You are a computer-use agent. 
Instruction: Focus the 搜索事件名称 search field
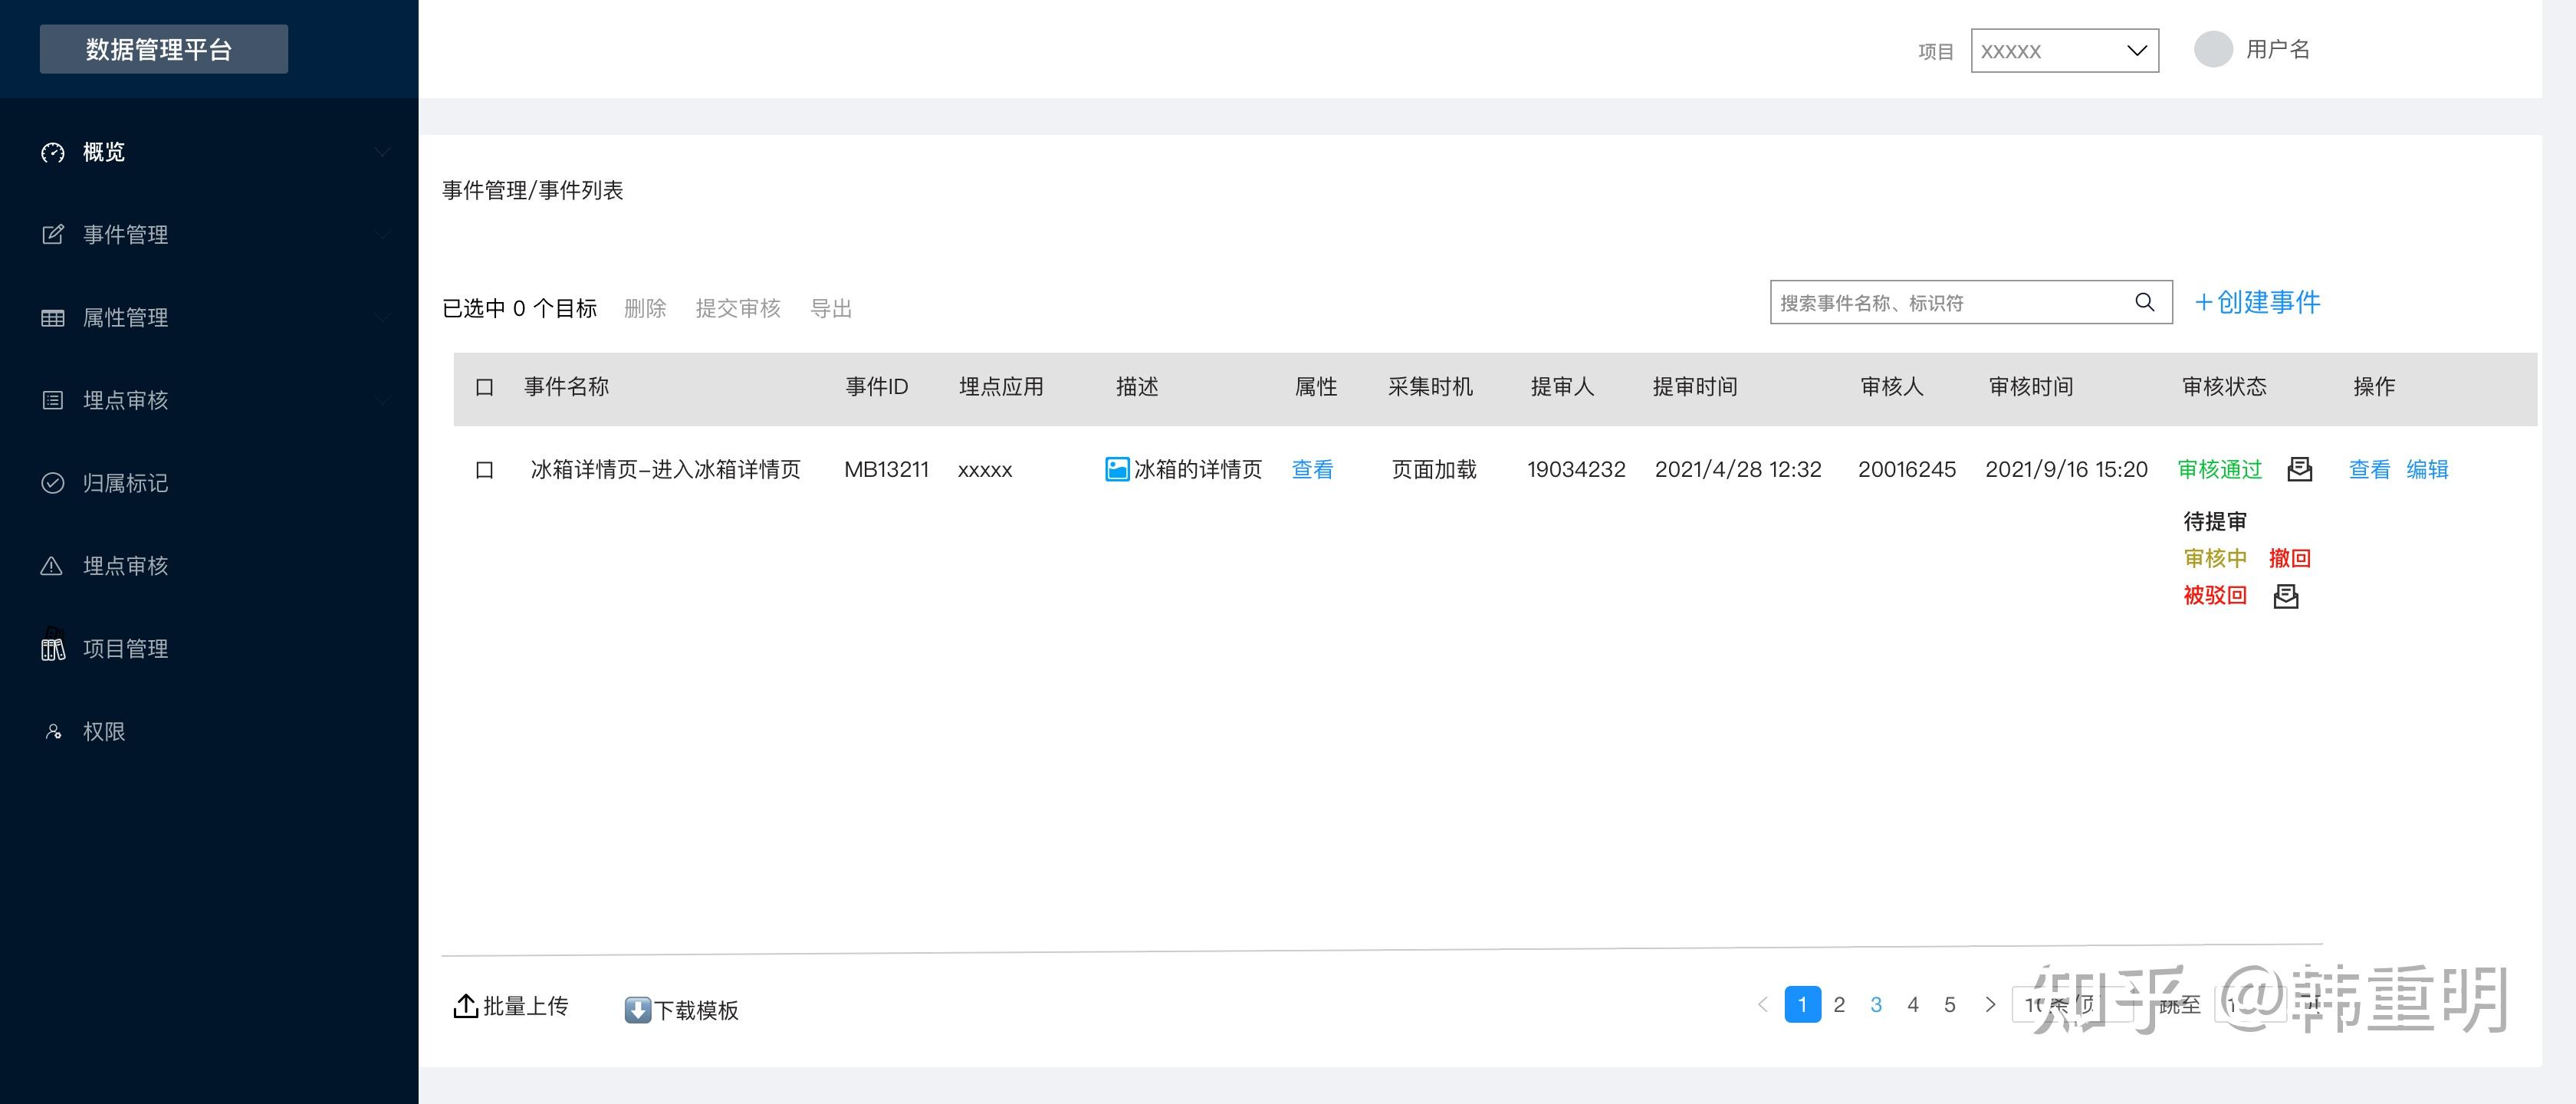click(1950, 302)
